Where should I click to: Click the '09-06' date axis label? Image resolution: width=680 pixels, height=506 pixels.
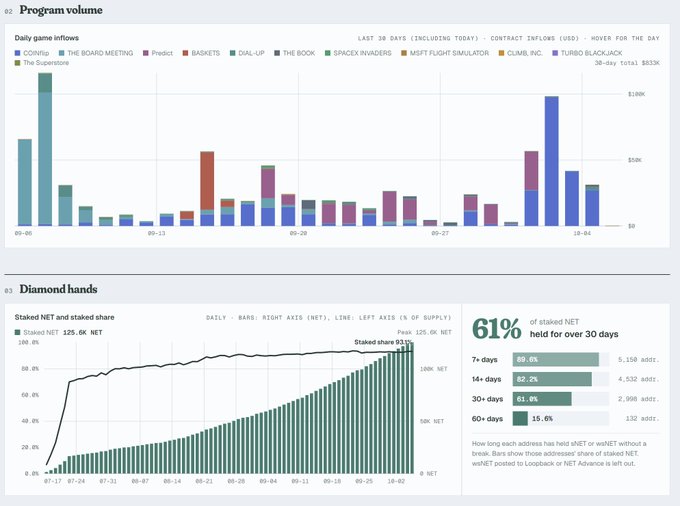[23, 233]
